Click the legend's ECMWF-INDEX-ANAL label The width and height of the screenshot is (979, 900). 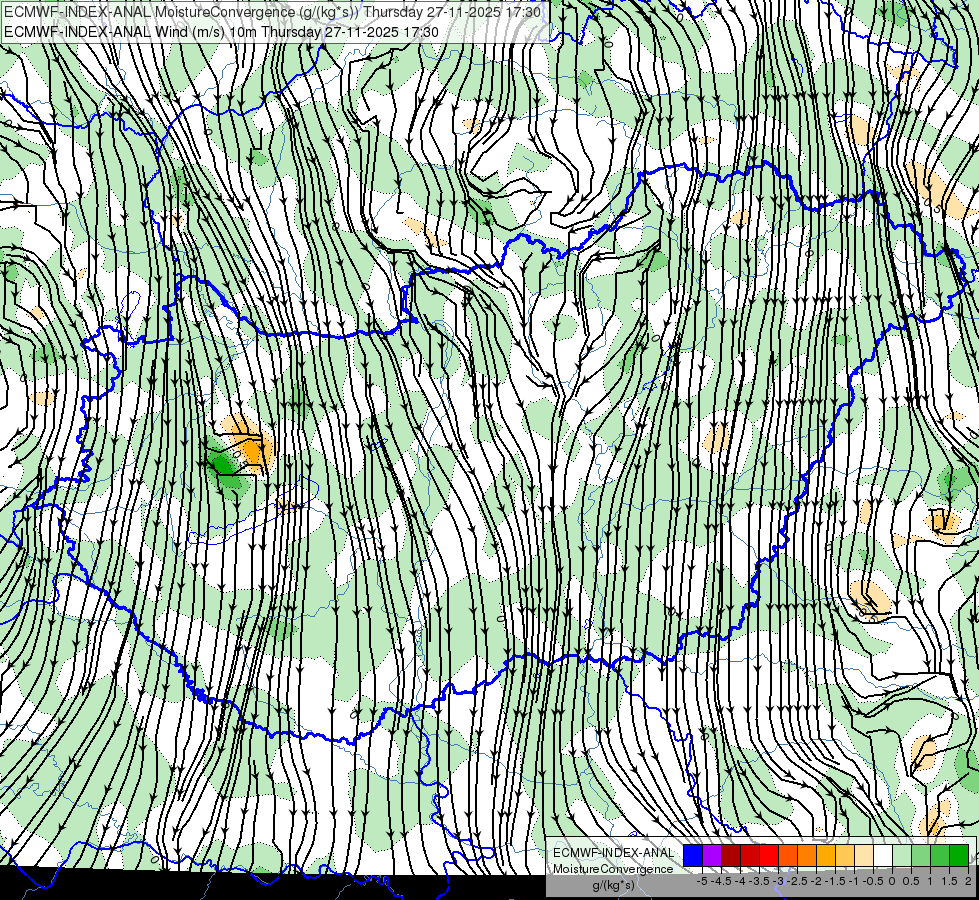pyautogui.click(x=614, y=853)
